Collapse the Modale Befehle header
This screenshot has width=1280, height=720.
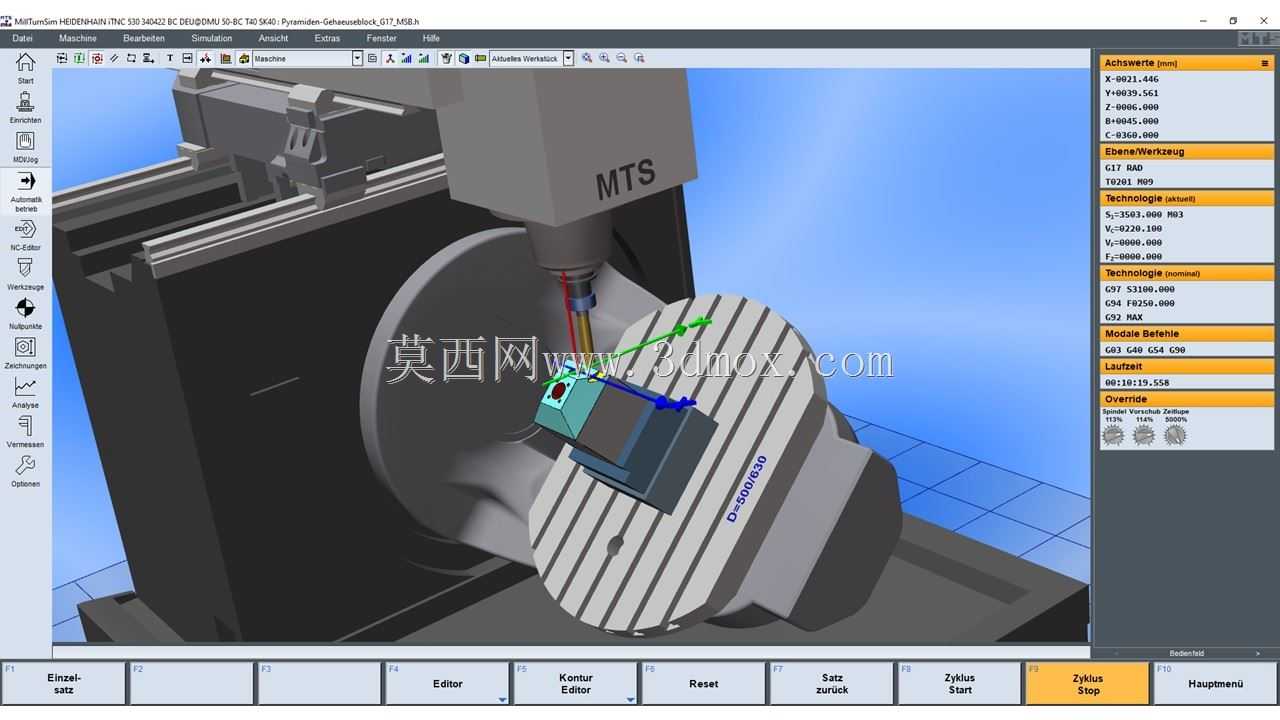point(1187,334)
